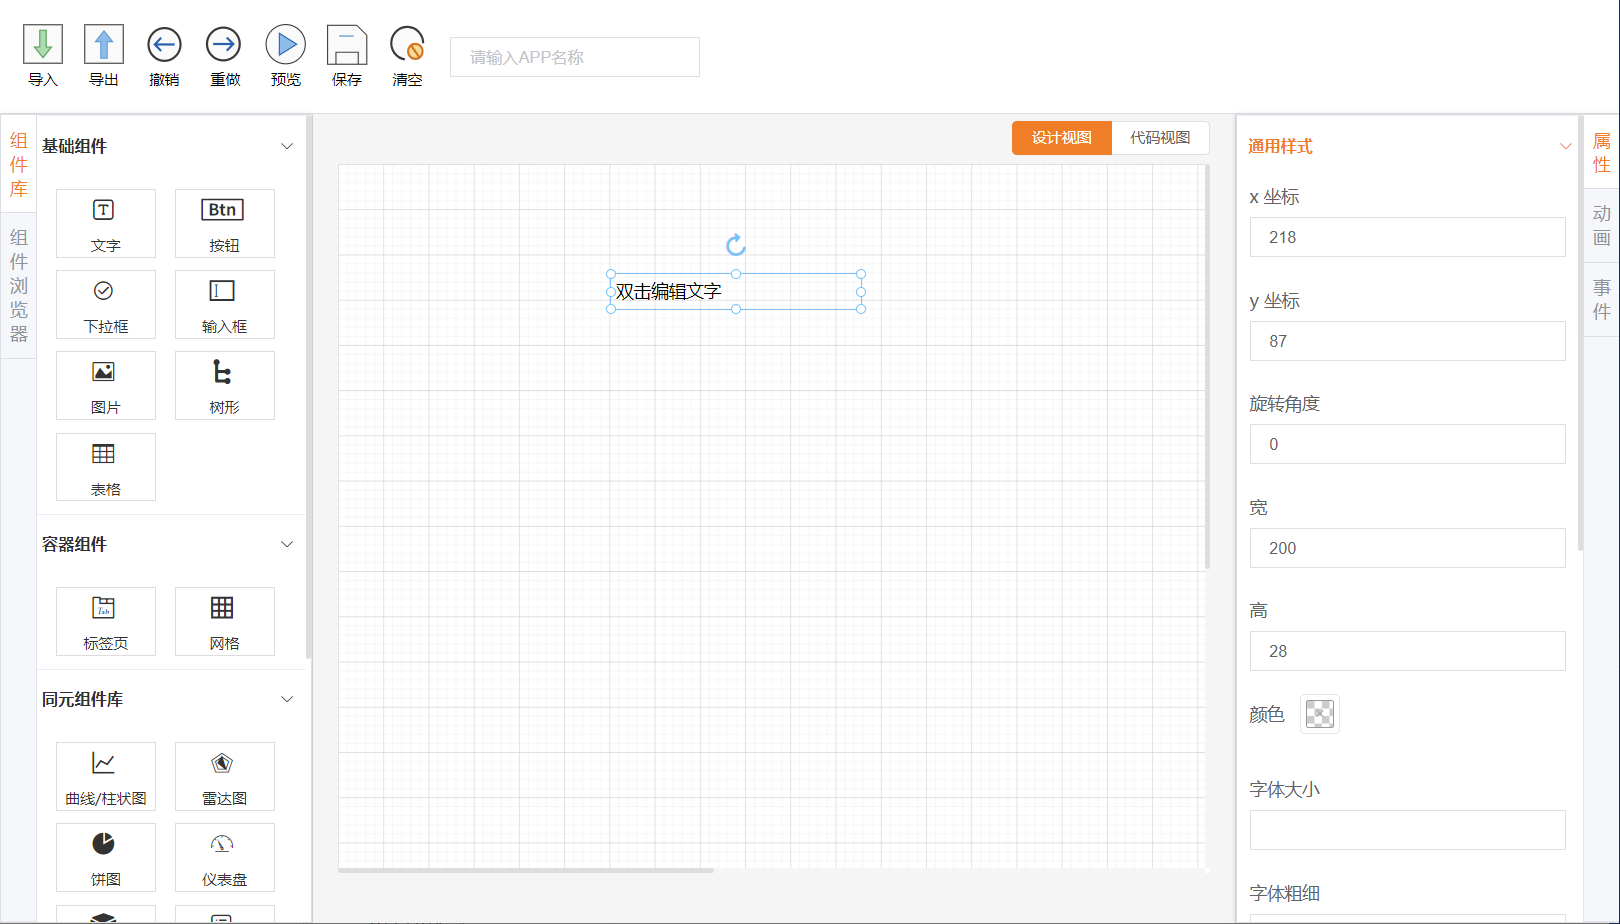Clear canvas with 清空 icon
This screenshot has width=1620, height=924.
[x=407, y=45]
